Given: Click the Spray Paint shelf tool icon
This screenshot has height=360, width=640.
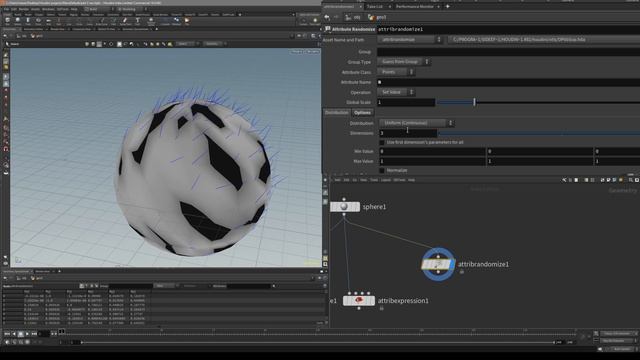Looking at the screenshot, I should pos(124,20).
